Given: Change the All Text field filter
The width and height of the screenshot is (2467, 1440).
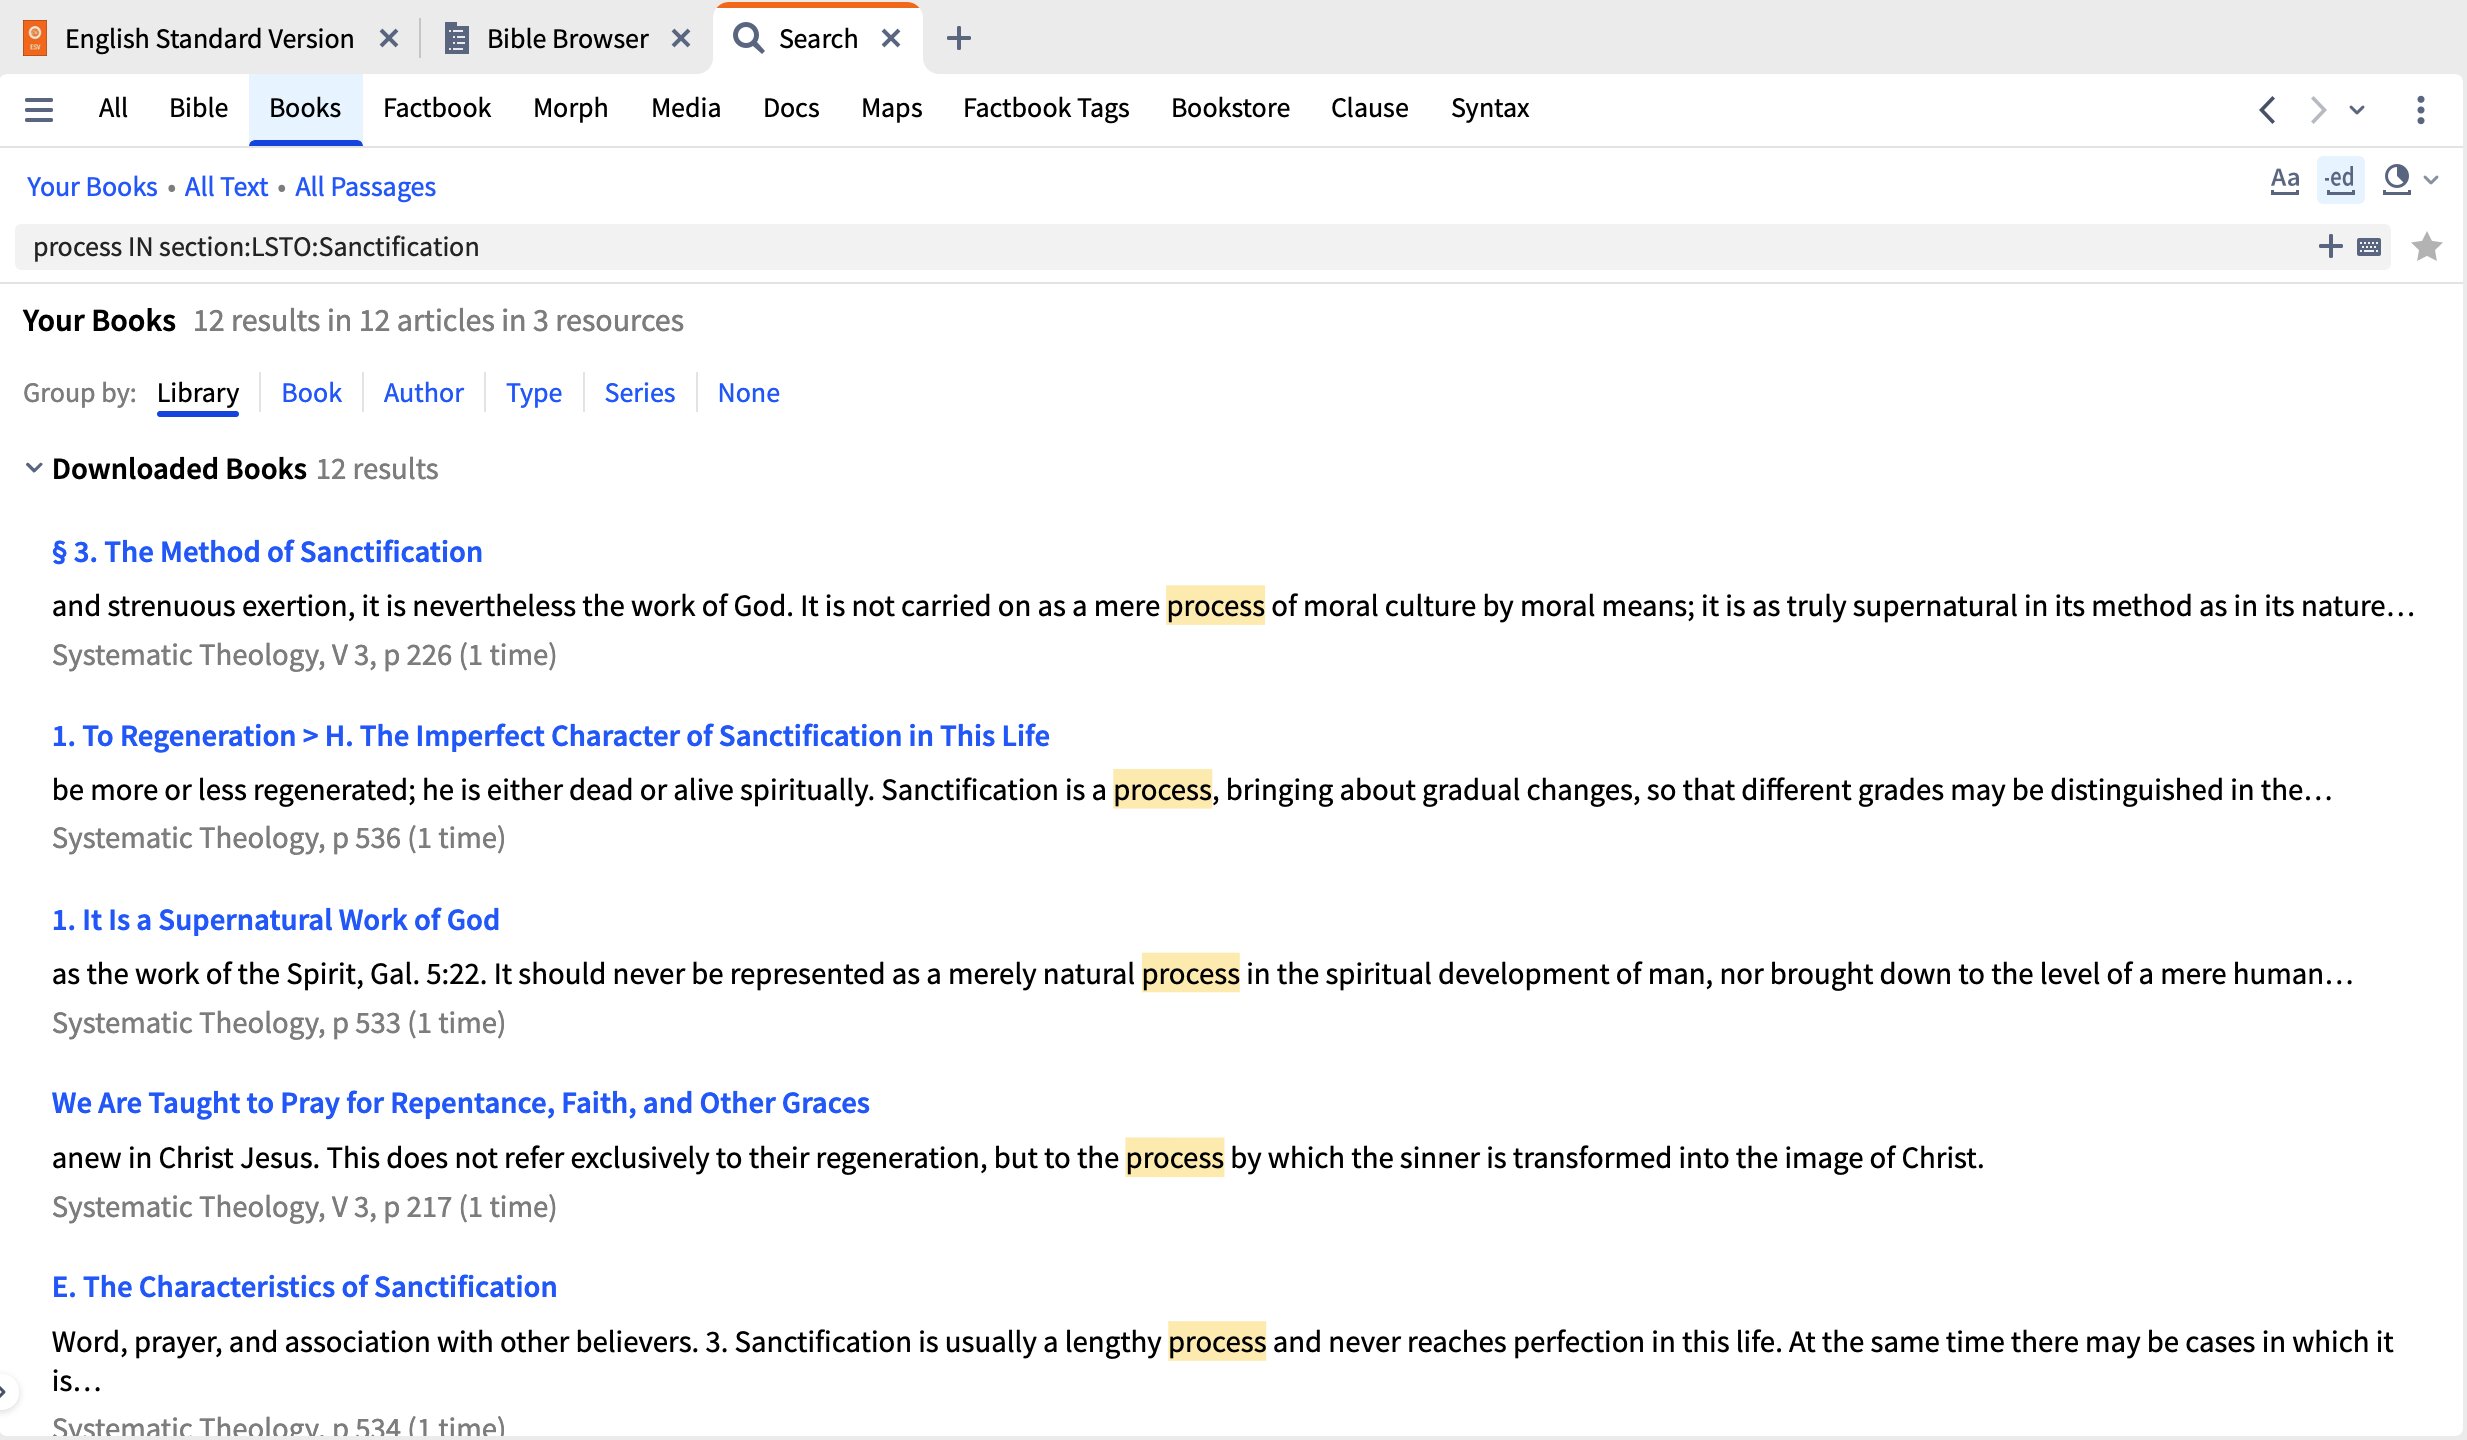Looking at the screenshot, I should coord(226,187).
